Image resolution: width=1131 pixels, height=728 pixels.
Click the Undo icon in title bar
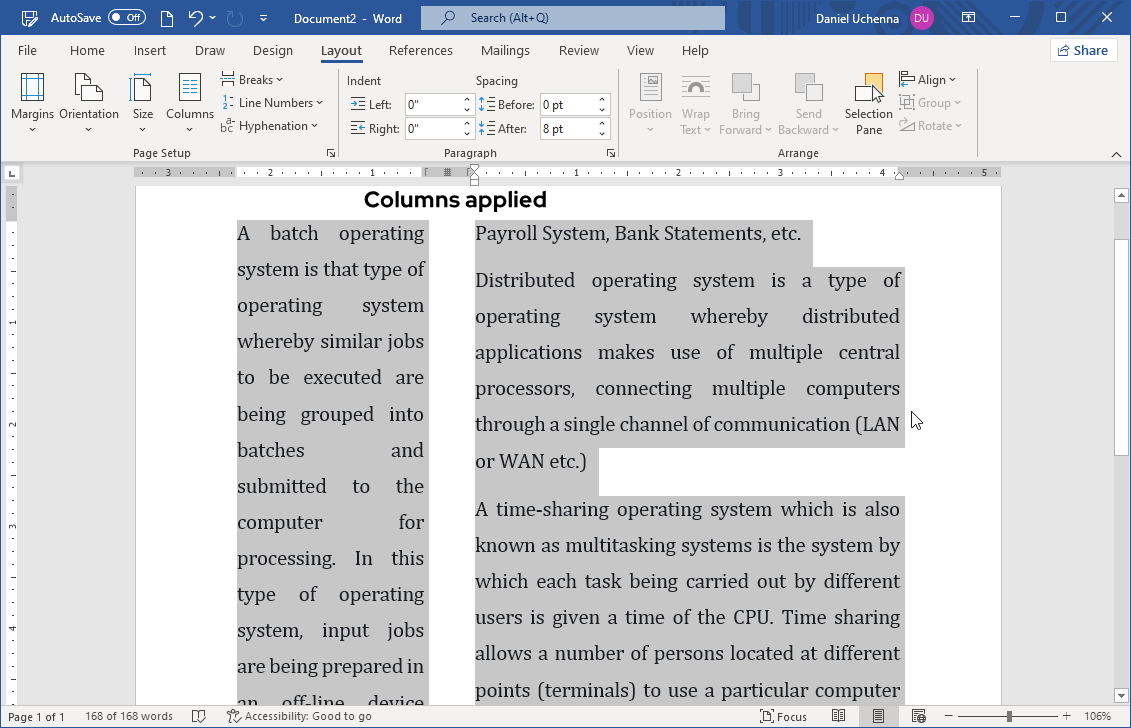click(x=196, y=18)
